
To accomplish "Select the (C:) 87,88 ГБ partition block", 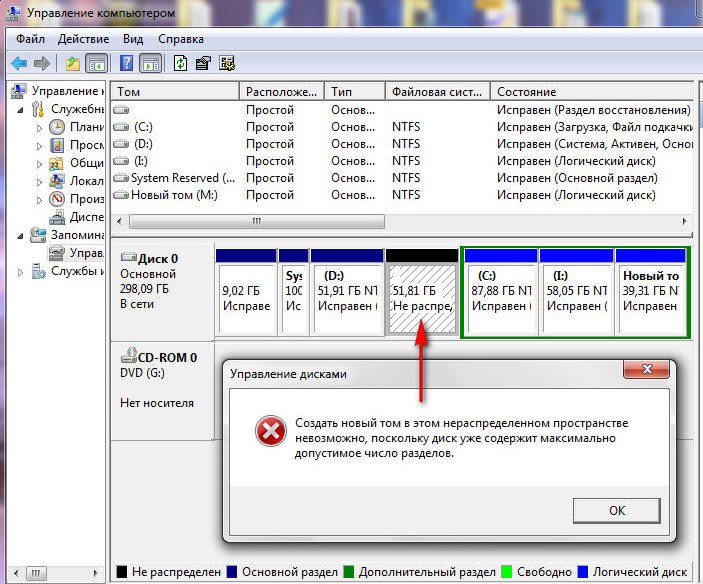I will click(501, 292).
